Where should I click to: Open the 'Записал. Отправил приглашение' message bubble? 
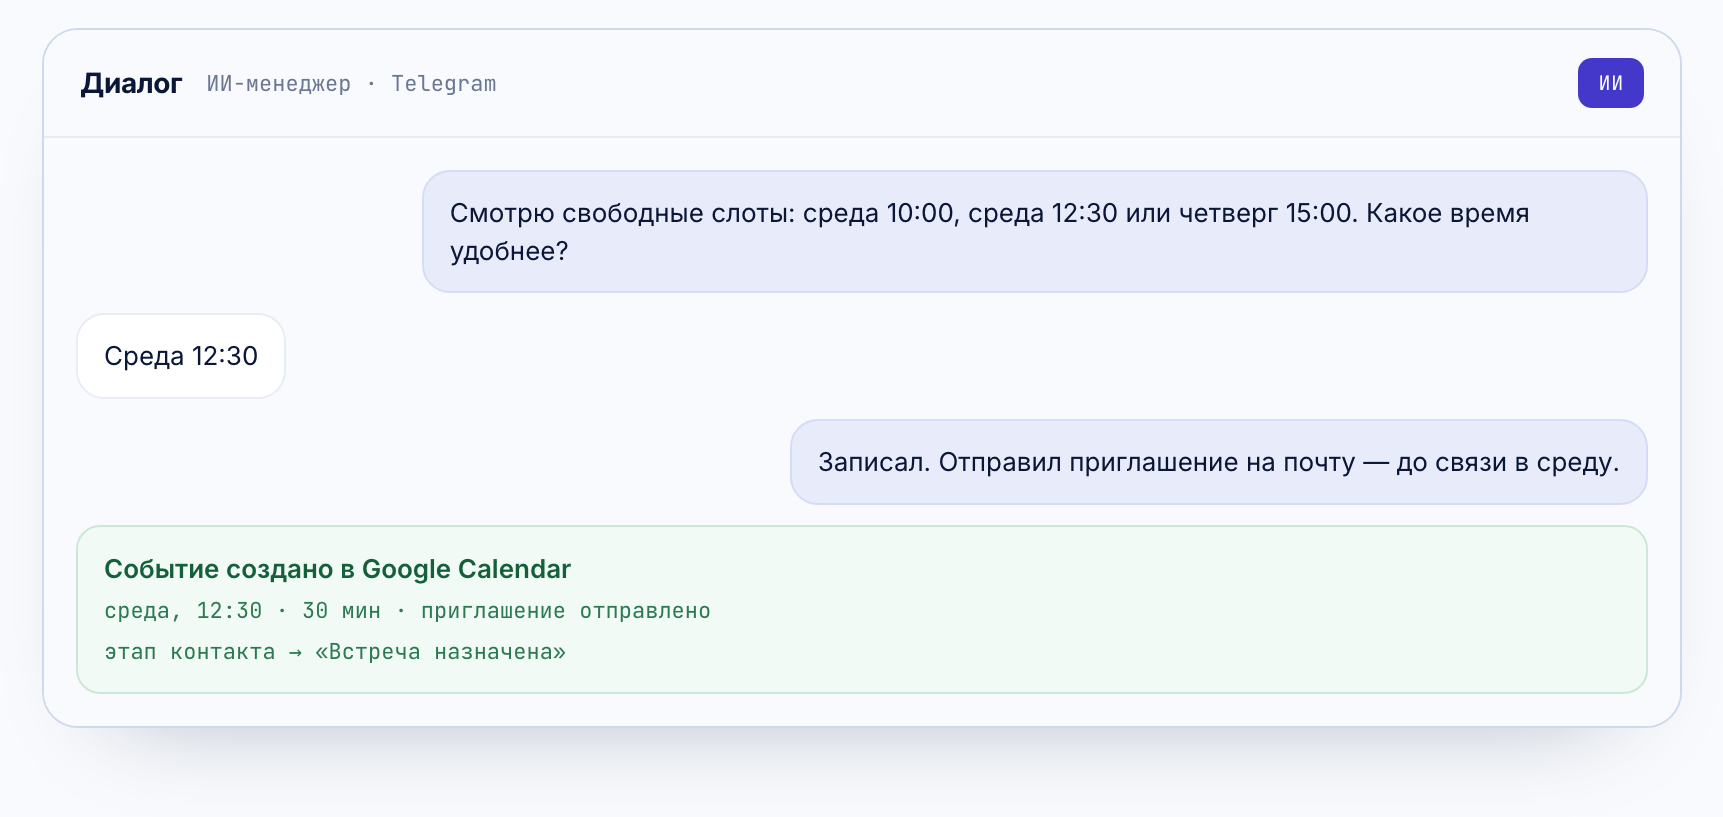click(x=1218, y=462)
